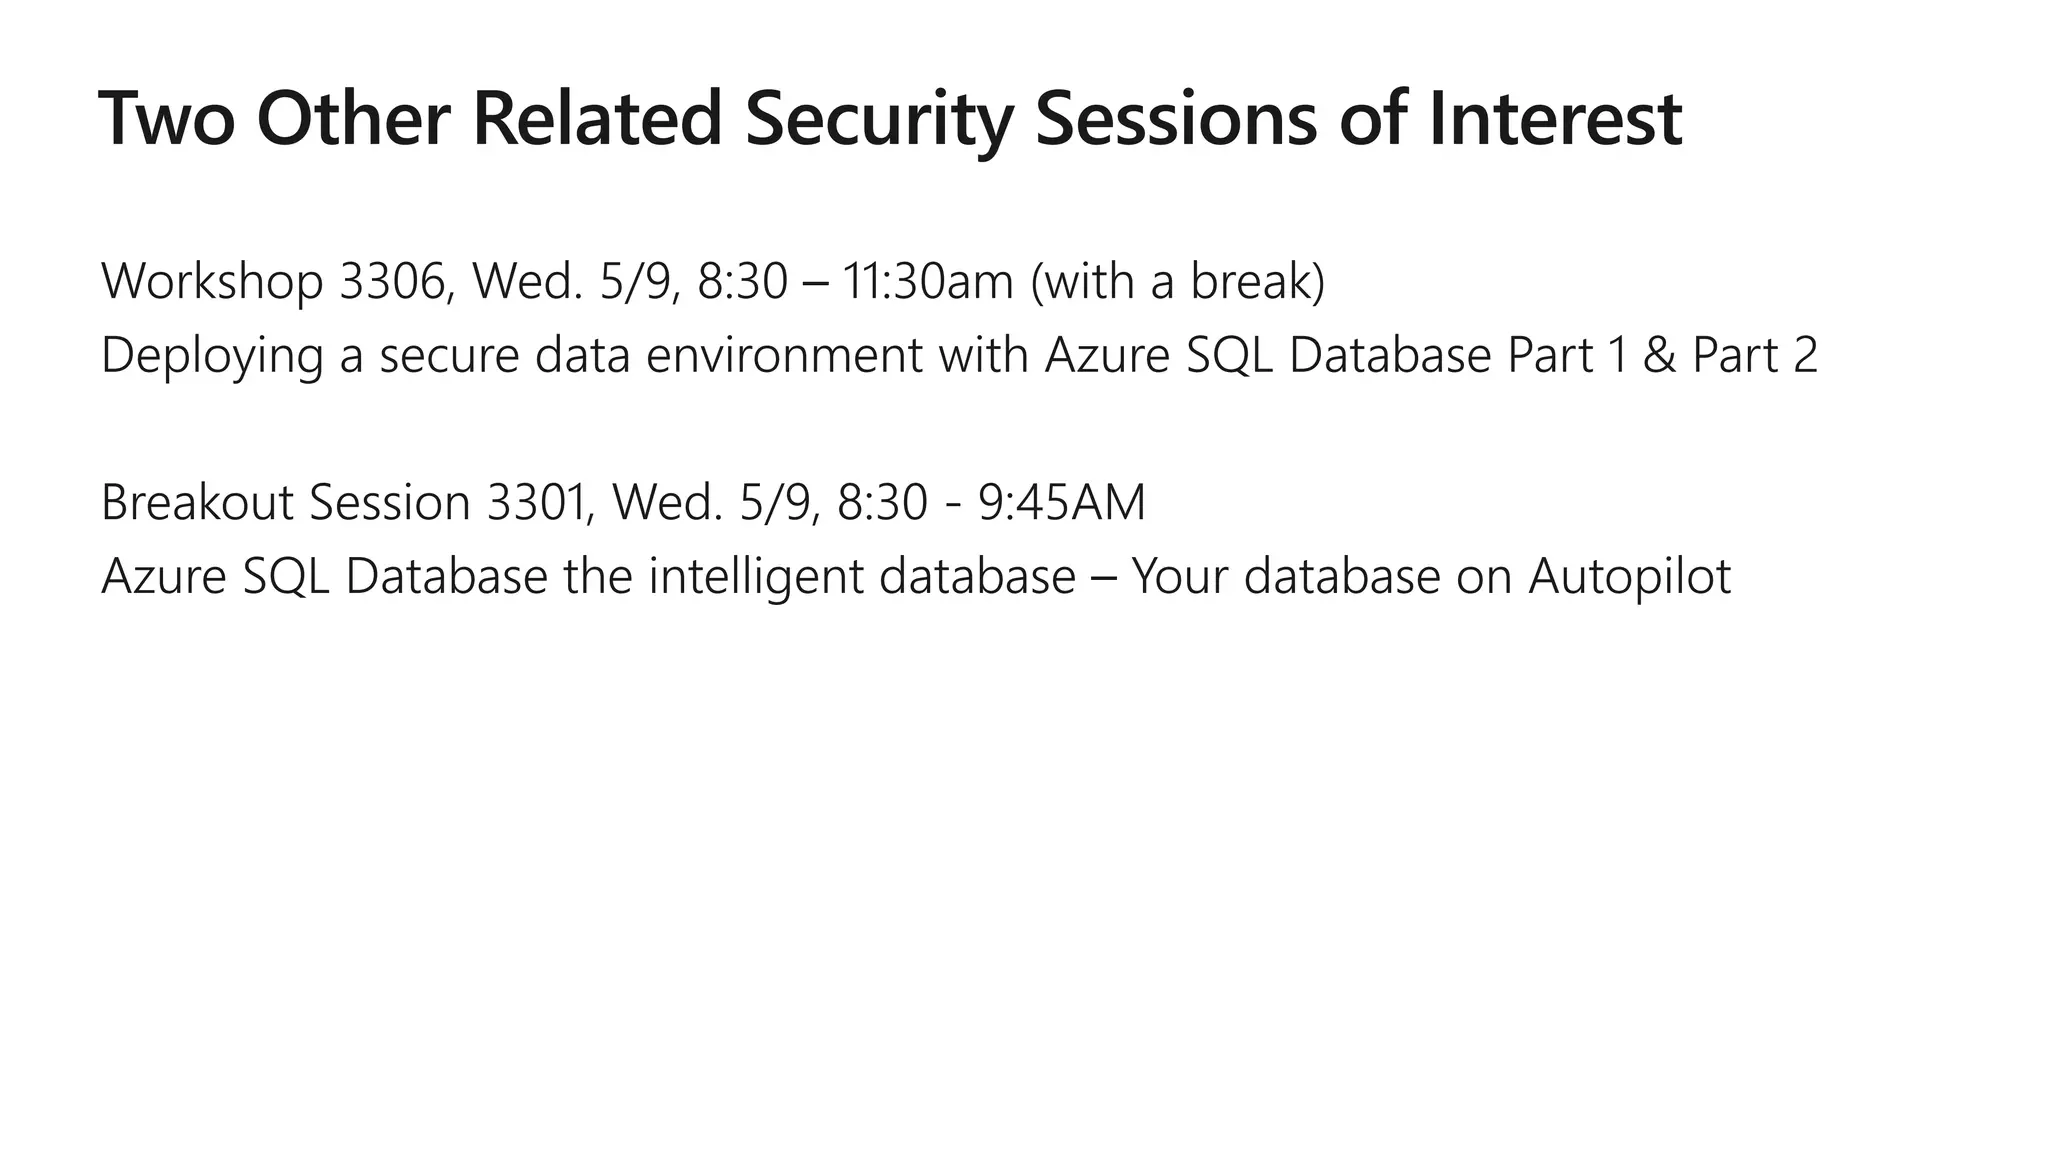Click the word "Interest" in the heading
This screenshot has height=1152, width=2048.
1556,119
